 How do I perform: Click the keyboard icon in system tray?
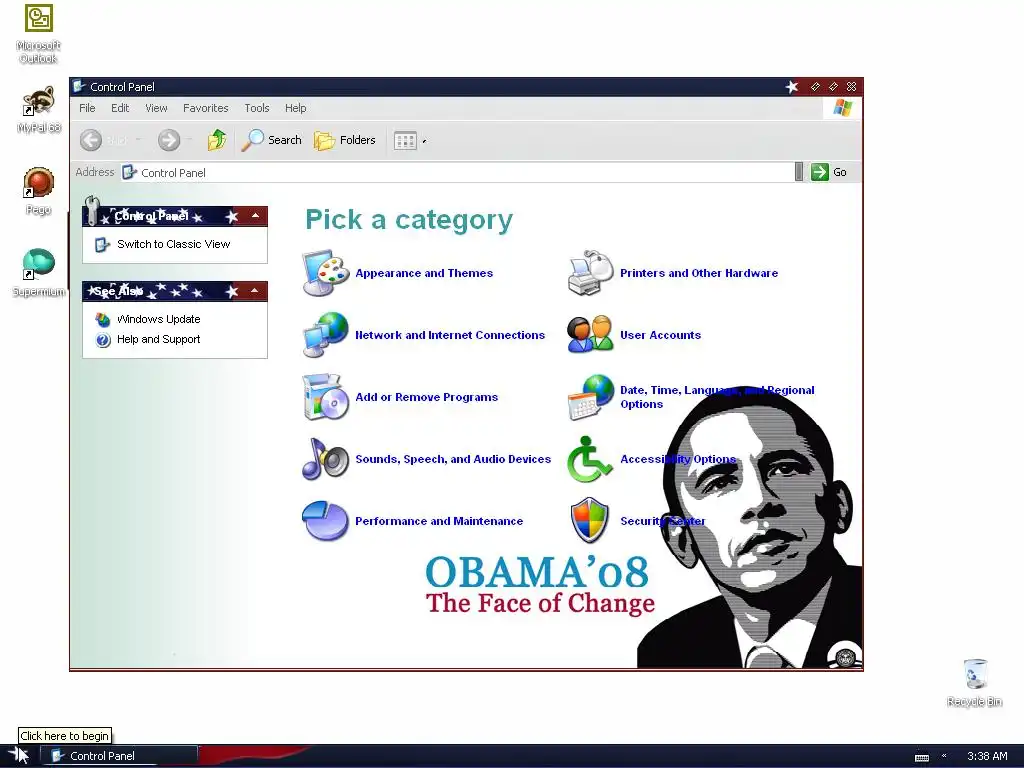(921, 757)
